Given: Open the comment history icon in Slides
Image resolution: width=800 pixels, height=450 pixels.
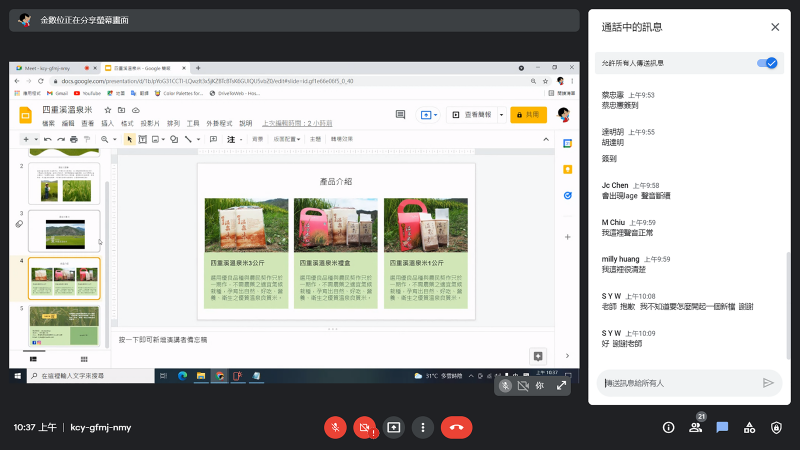Looking at the screenshot, I should [401, 115].
